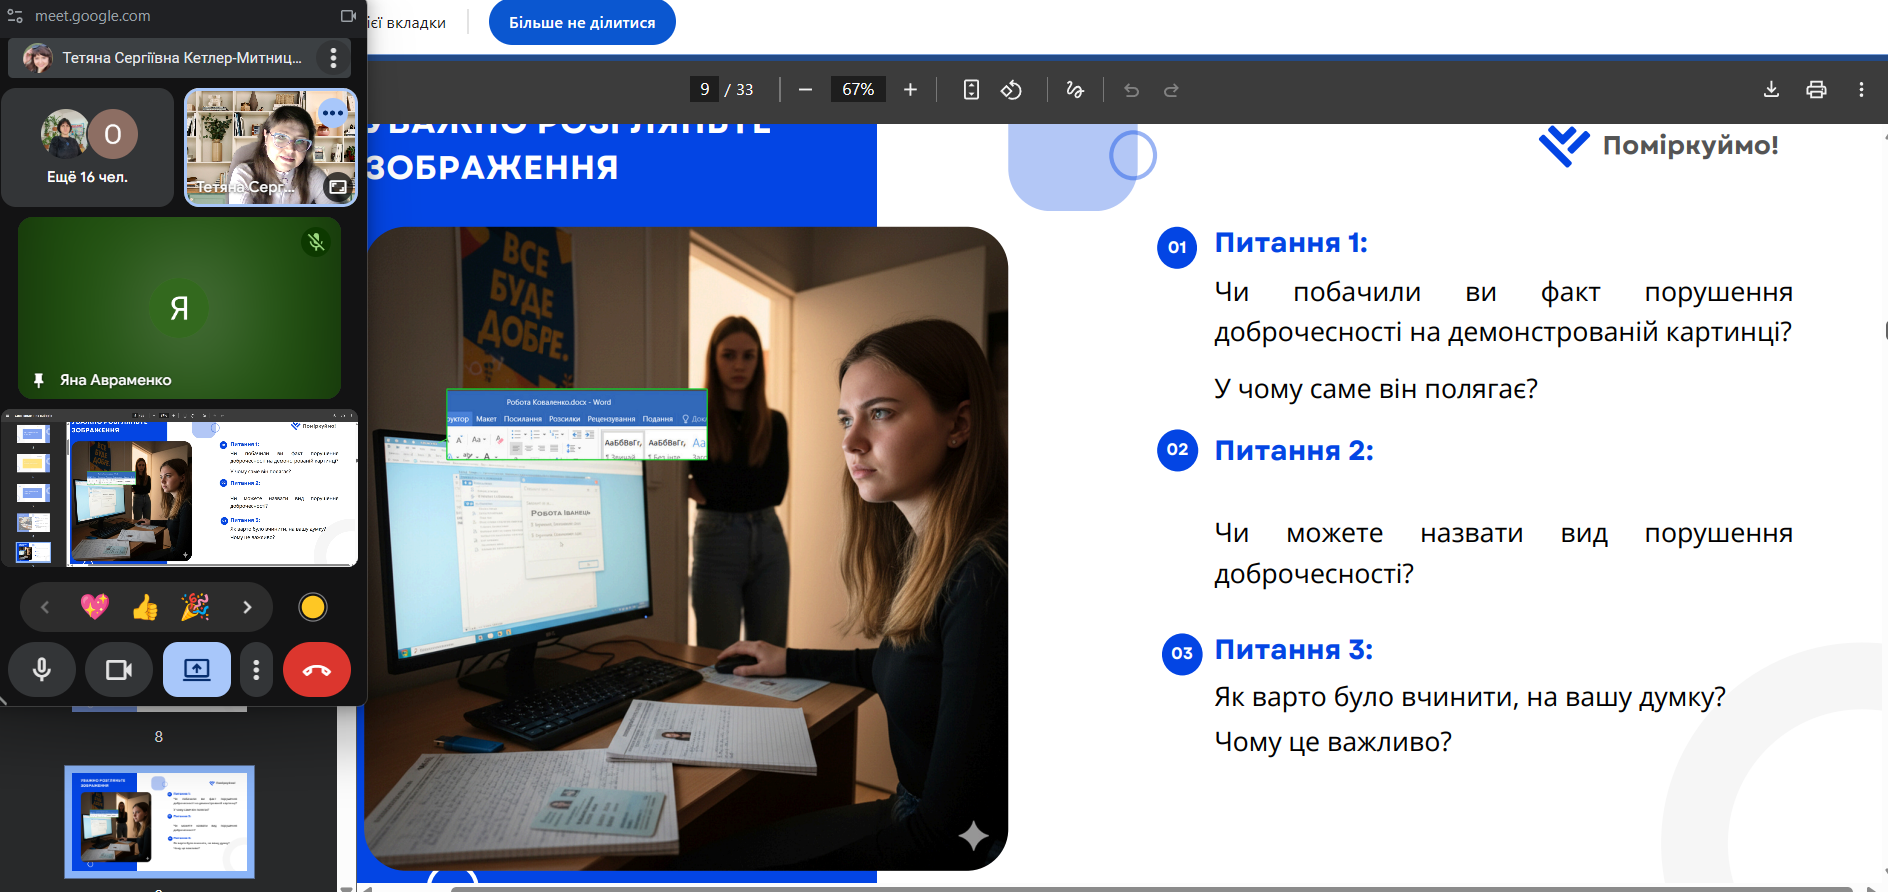1888x892 pixels.
Task: Toggle the microphone button in Meet
Action: click(42, 669)
